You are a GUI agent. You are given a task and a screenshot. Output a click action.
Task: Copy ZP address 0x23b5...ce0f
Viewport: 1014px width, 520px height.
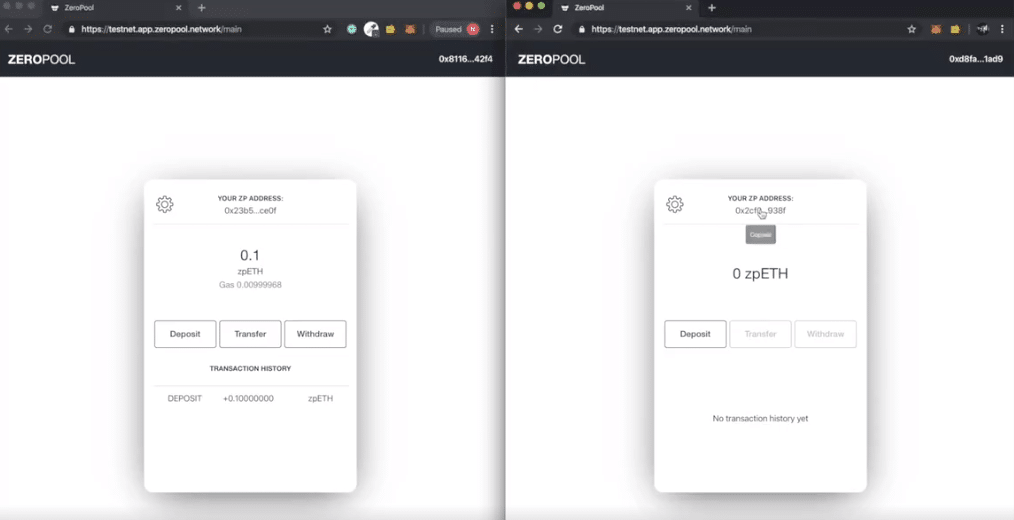coord(250,210)
